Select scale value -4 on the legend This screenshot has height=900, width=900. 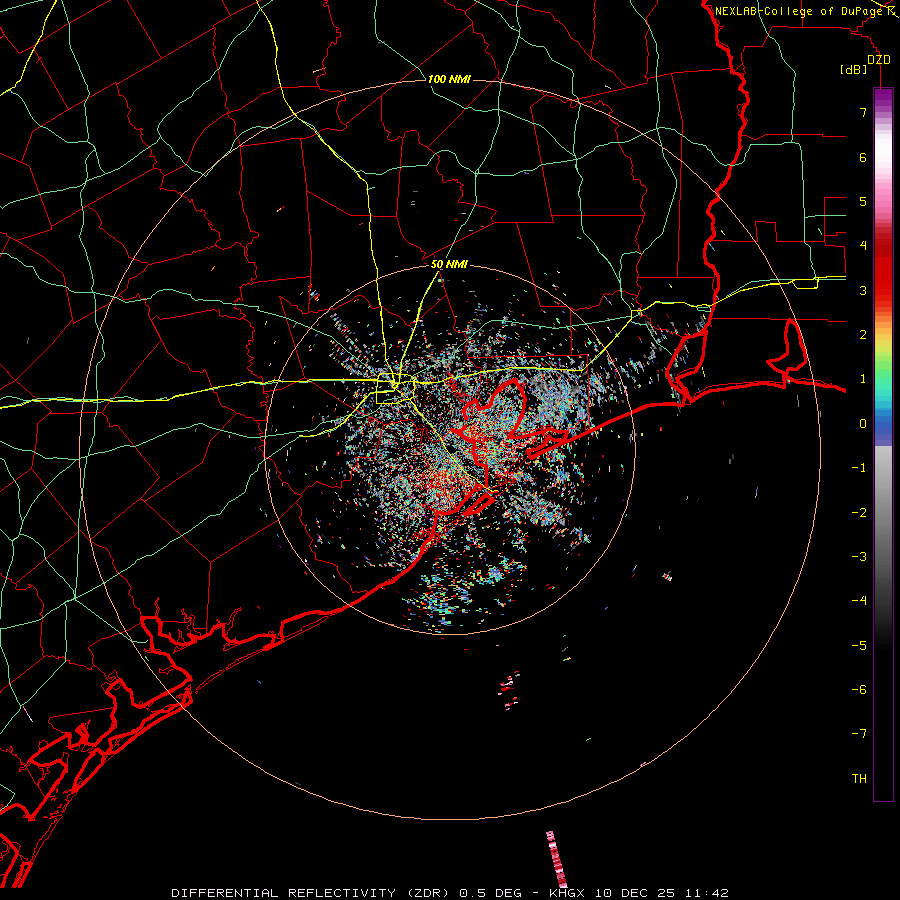pyautogui.click(x=859, y=601)
